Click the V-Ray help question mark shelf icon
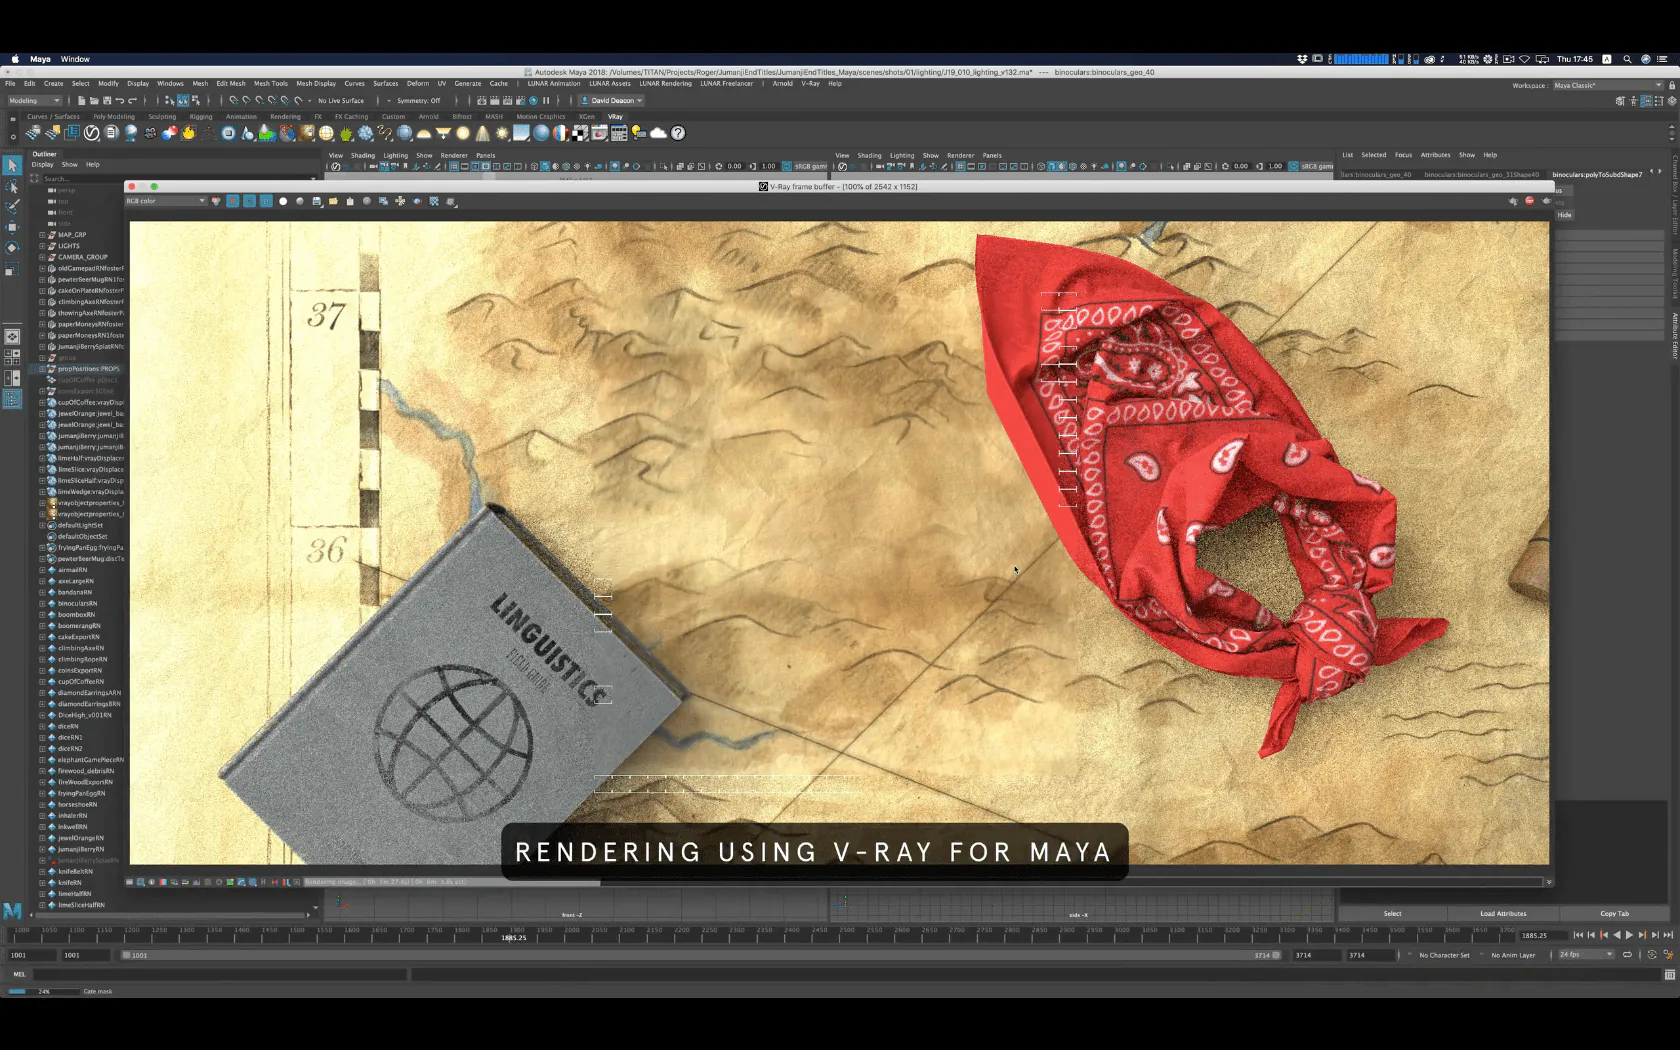 (x=678, y=133)
